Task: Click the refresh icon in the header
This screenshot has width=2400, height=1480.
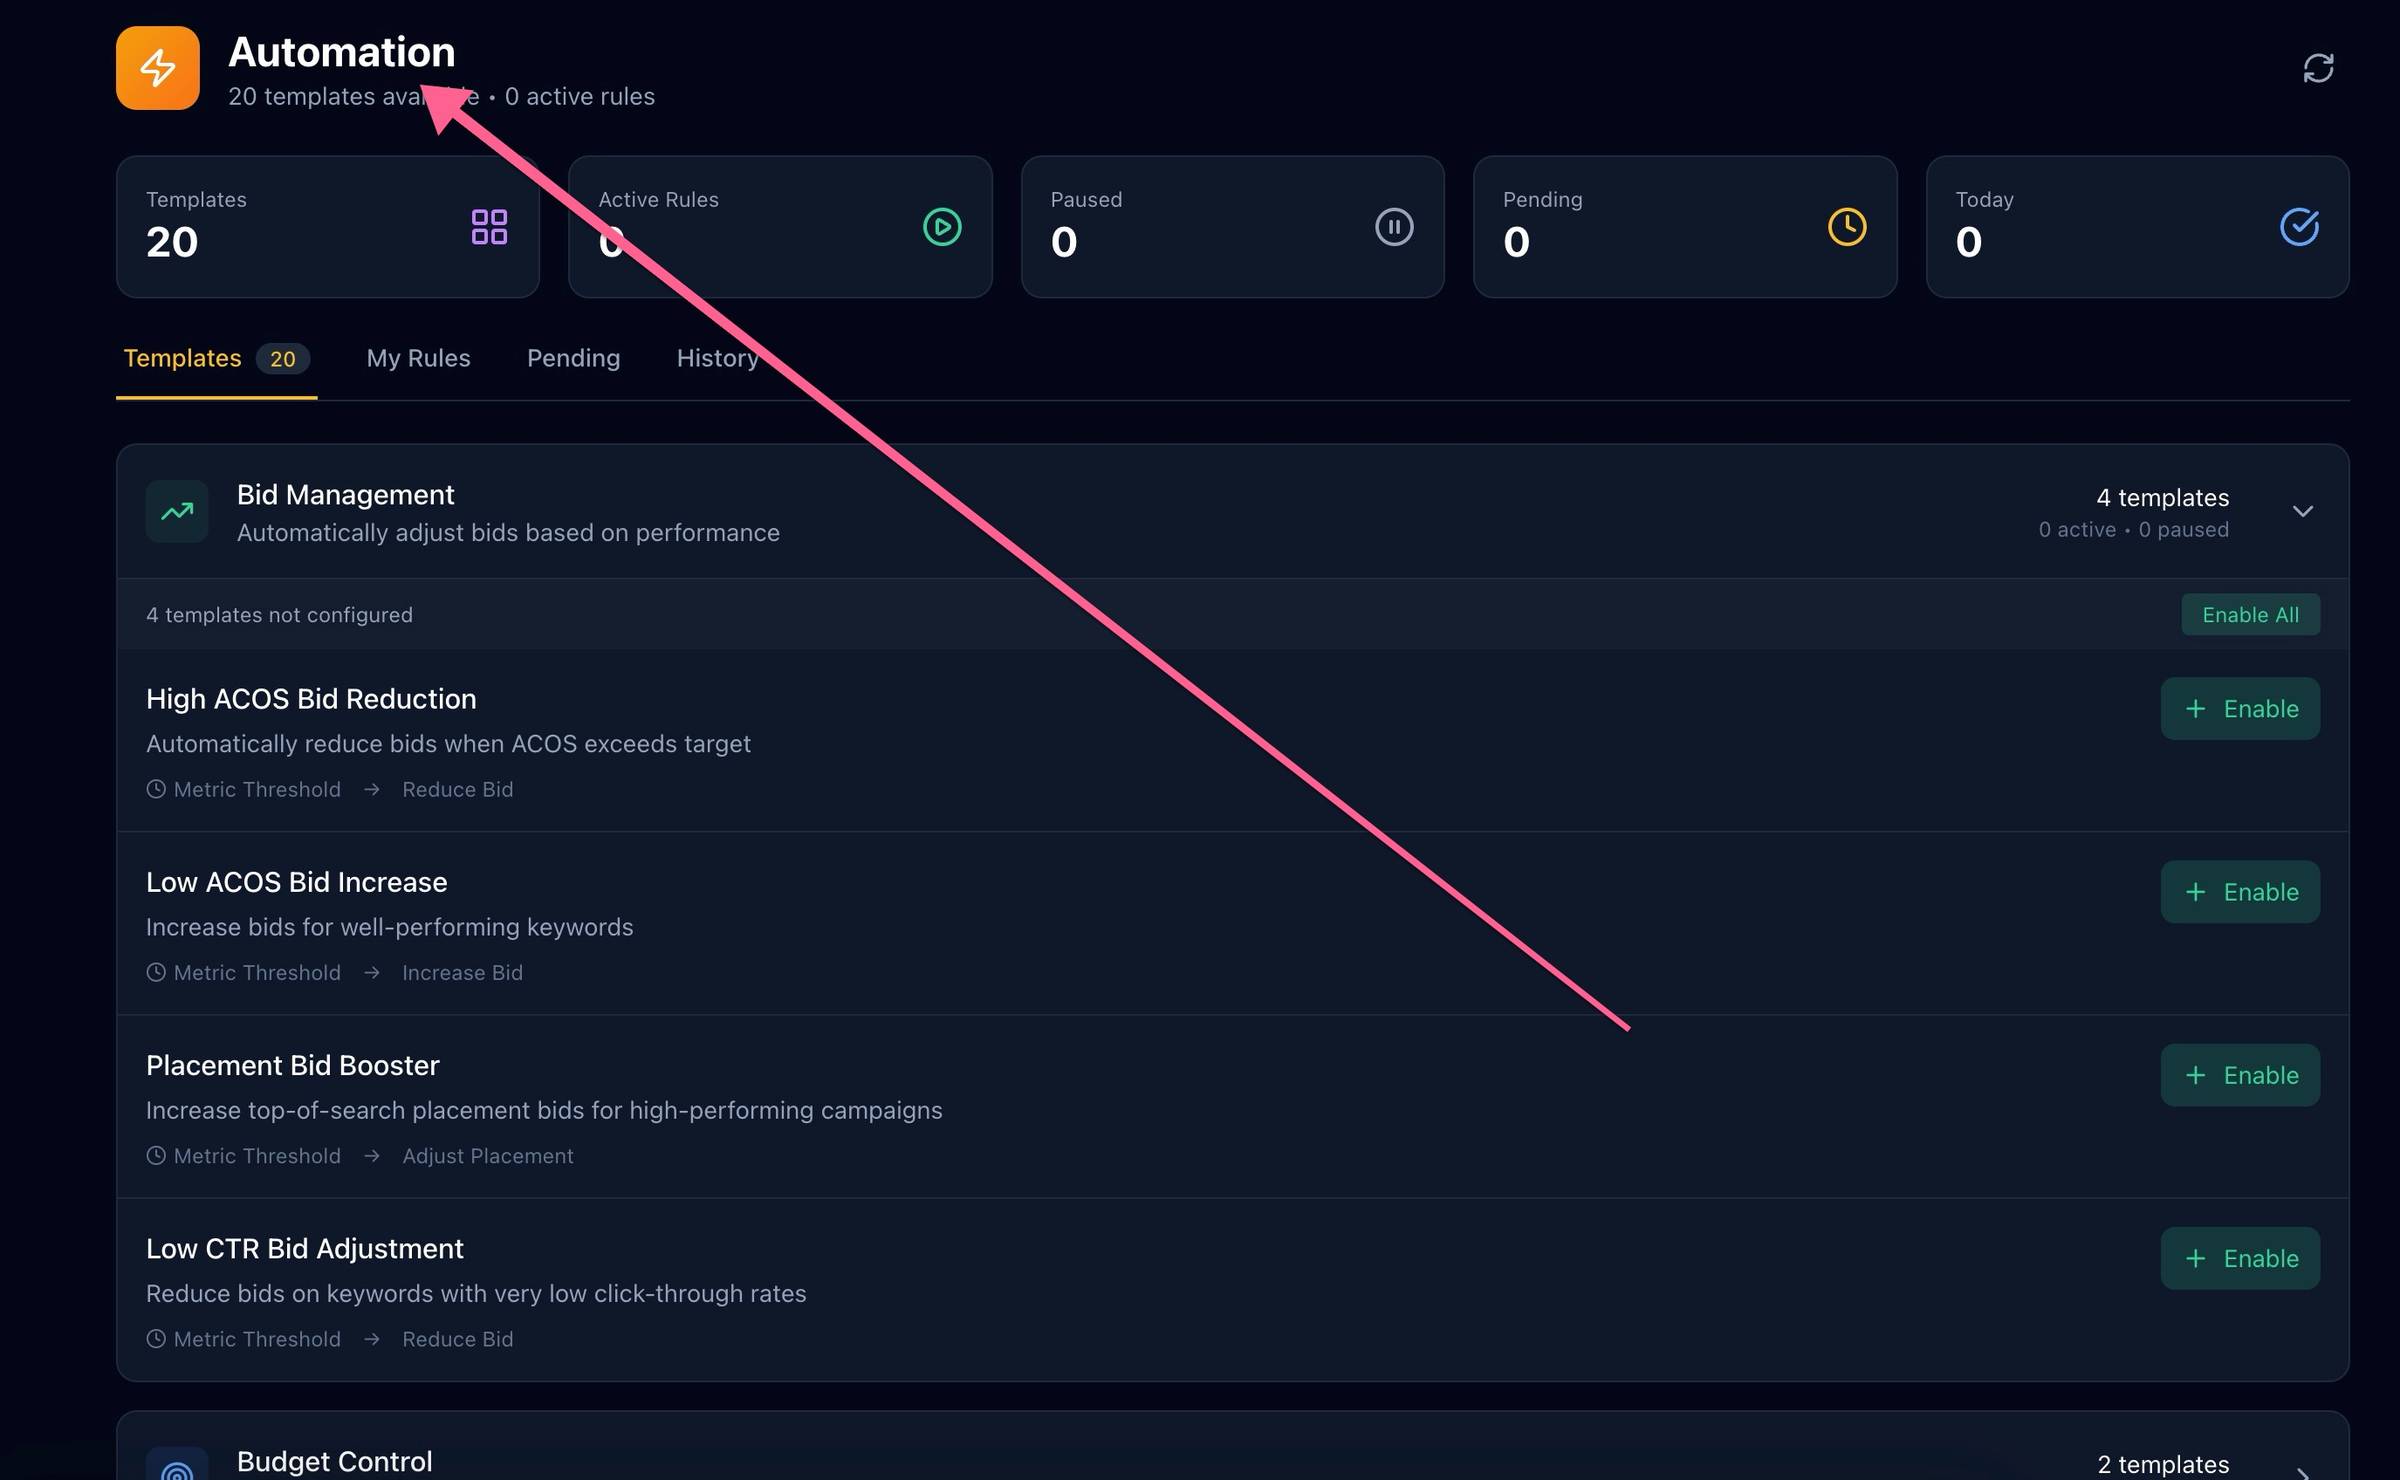Action: (x=2318, y=68)
